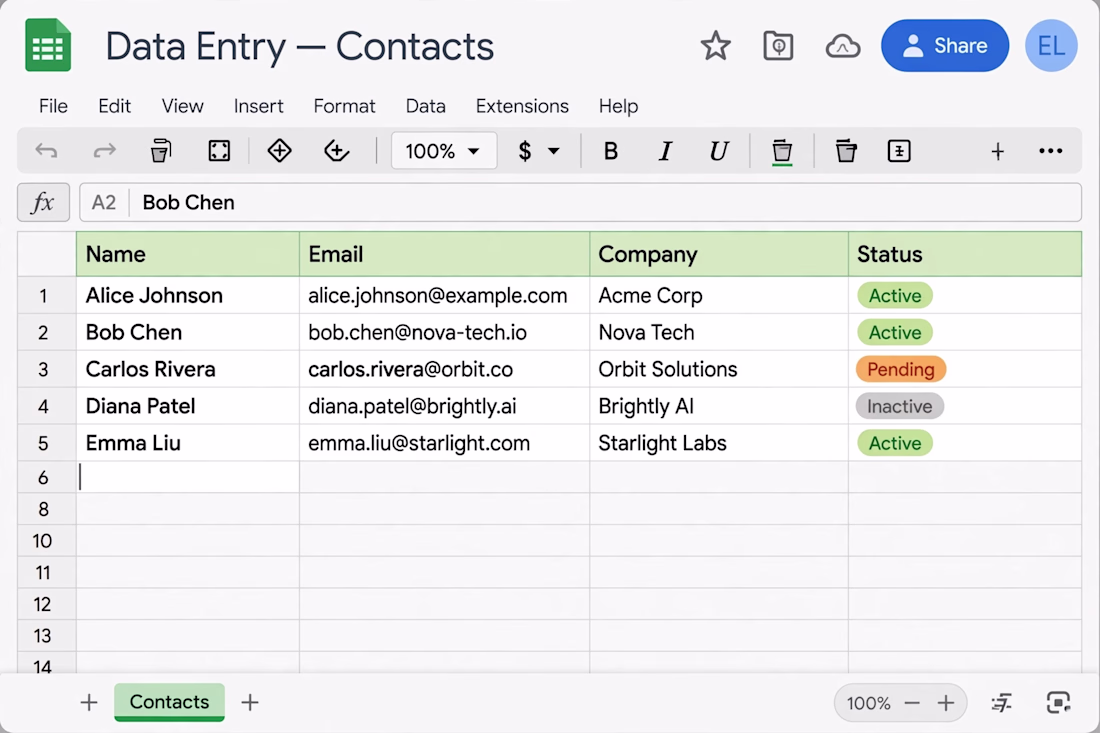Click the plus button left of the Contacts tab

tap(89, 702)
